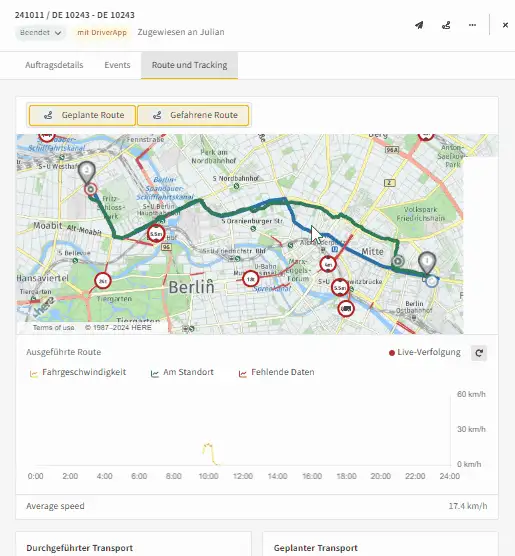Click the stop 2 map pin near Moabit
This screenshot has width=515, height=556.
87,172
